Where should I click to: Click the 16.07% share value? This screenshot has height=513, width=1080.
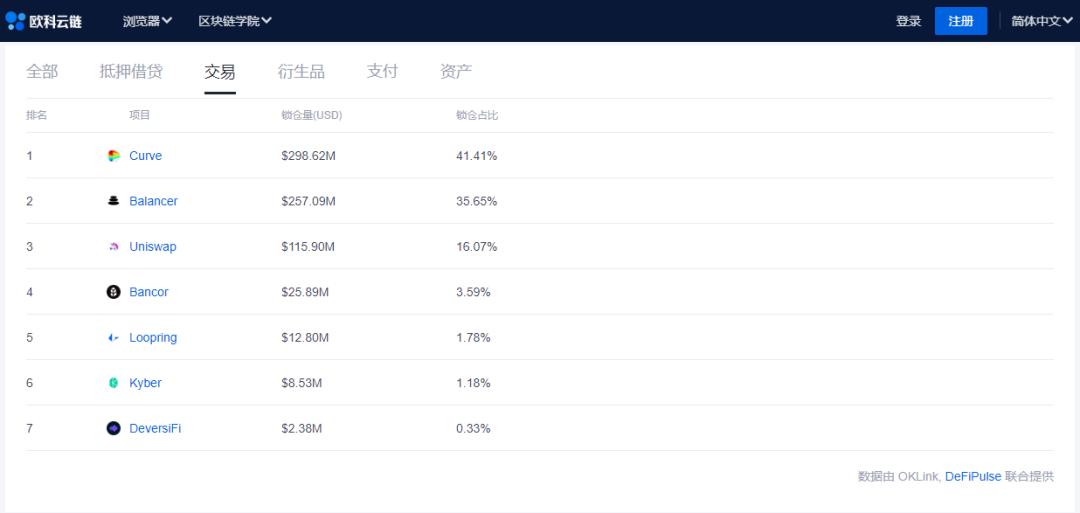477,247
